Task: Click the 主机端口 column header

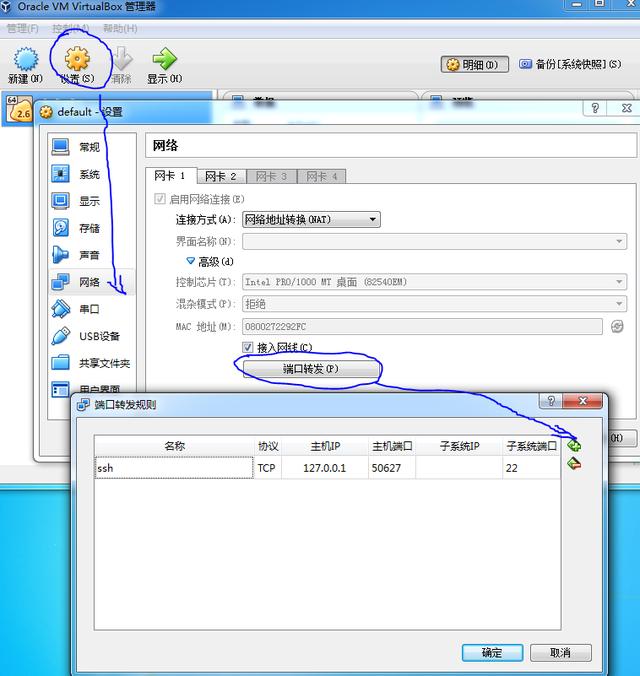Action: [392, 446]
